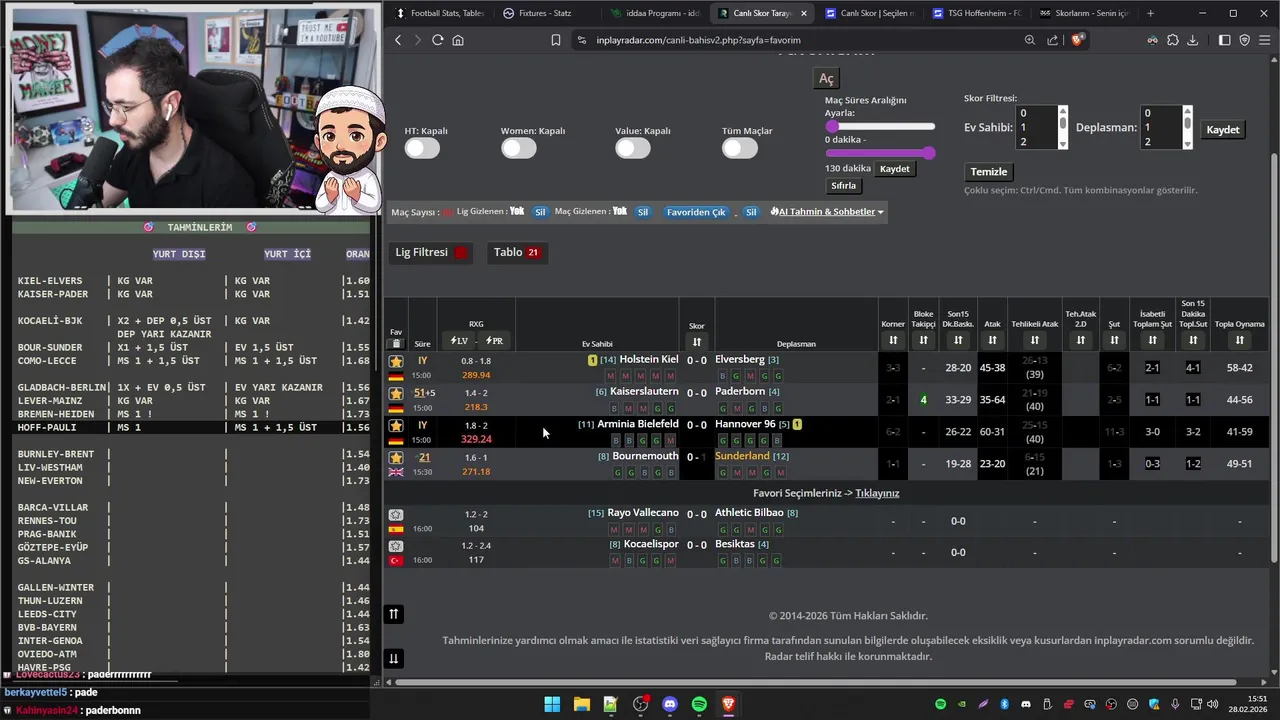Follow the Tıklayınız link
The height and width of the screenshot is (720, 1280).
[877, 493]
